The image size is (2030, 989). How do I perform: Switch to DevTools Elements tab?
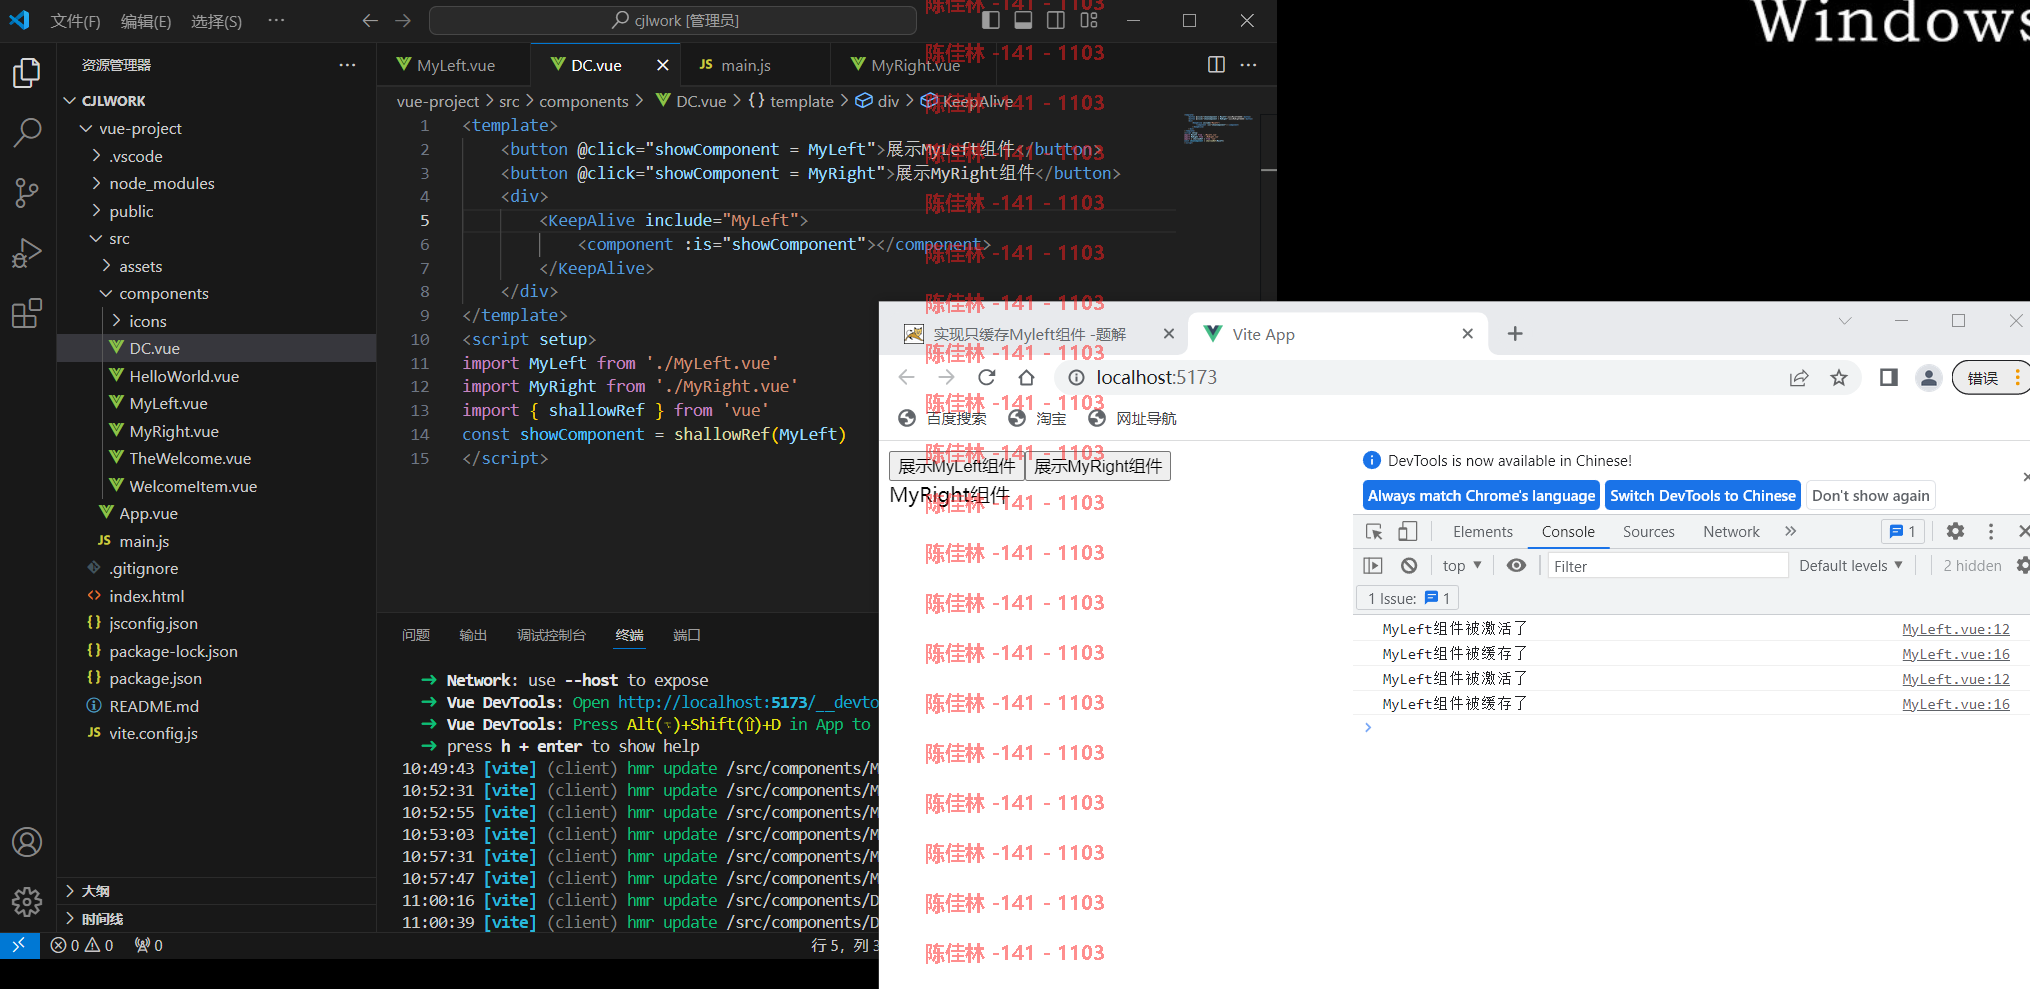(x=1483, y=532)
